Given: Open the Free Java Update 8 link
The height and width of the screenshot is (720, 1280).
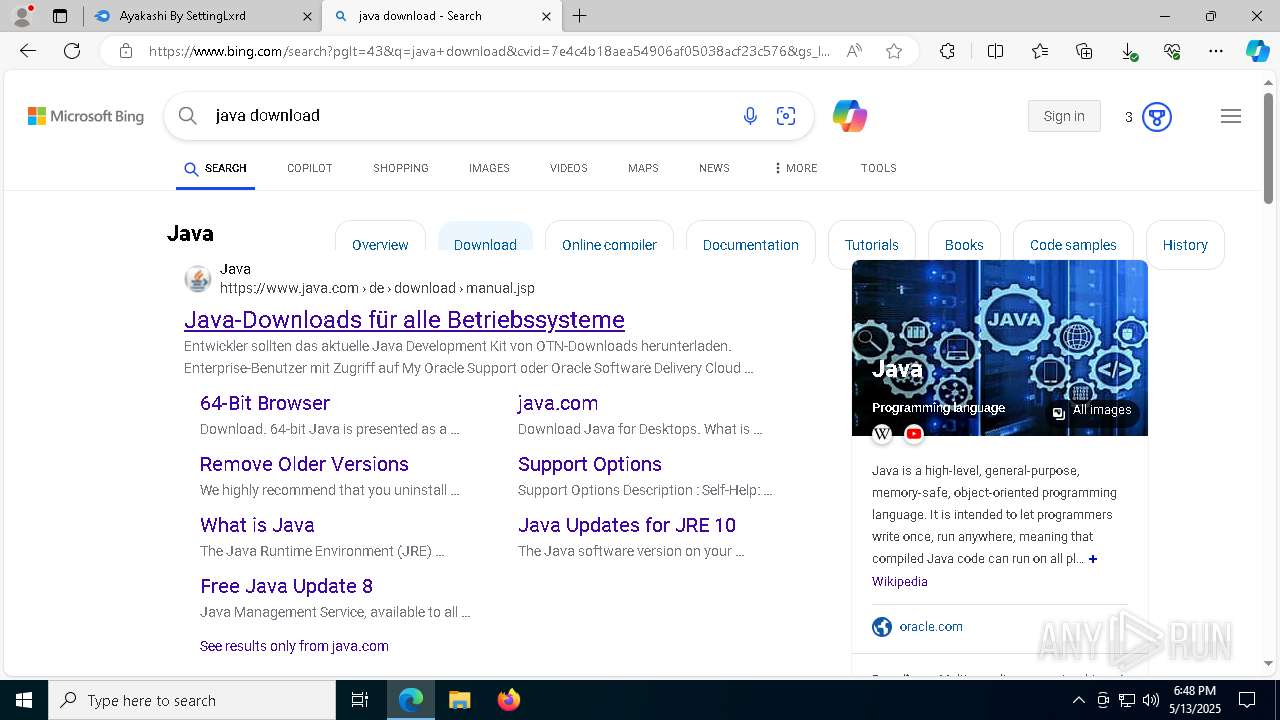Looking at the screenshot, I should pyautogui.click(x=286, y=586).
